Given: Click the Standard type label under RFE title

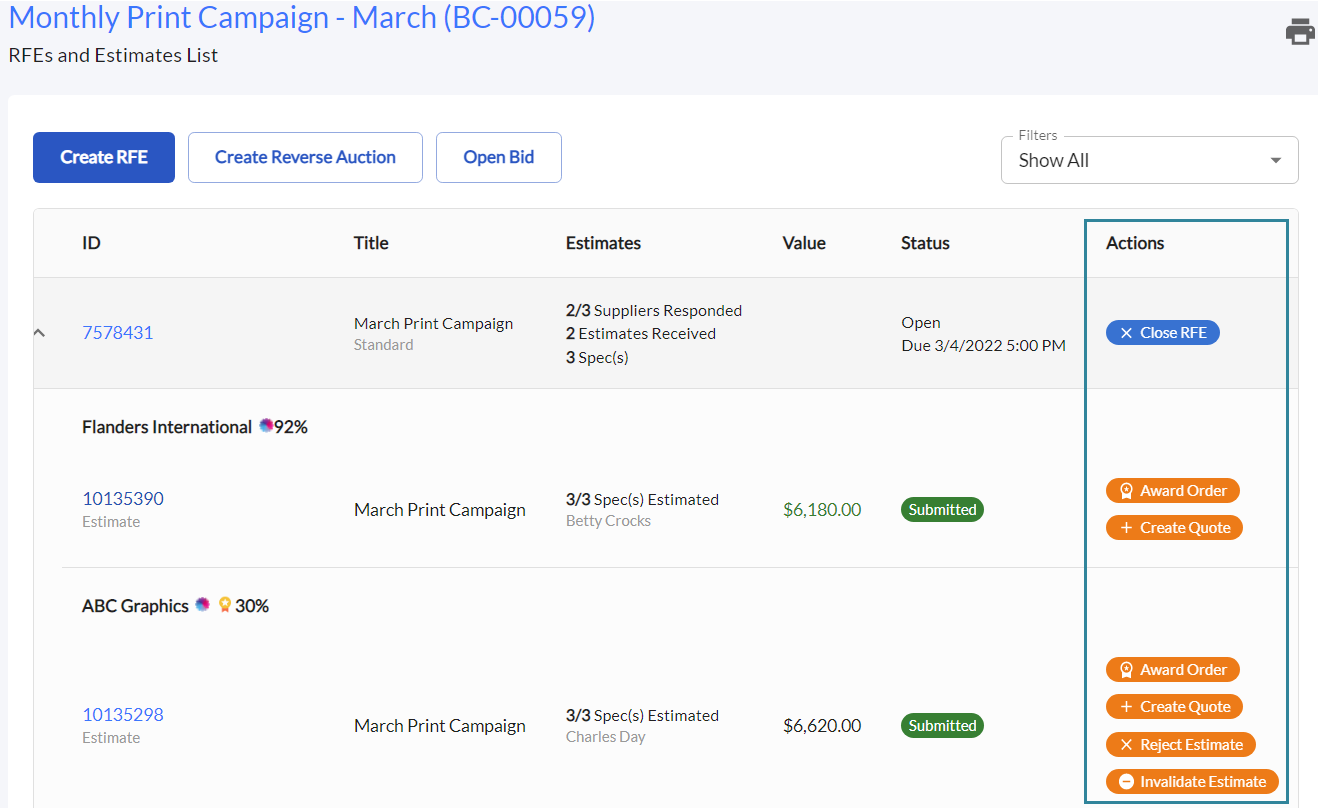Looking at the screenshot, I should (x=384, y=345).
